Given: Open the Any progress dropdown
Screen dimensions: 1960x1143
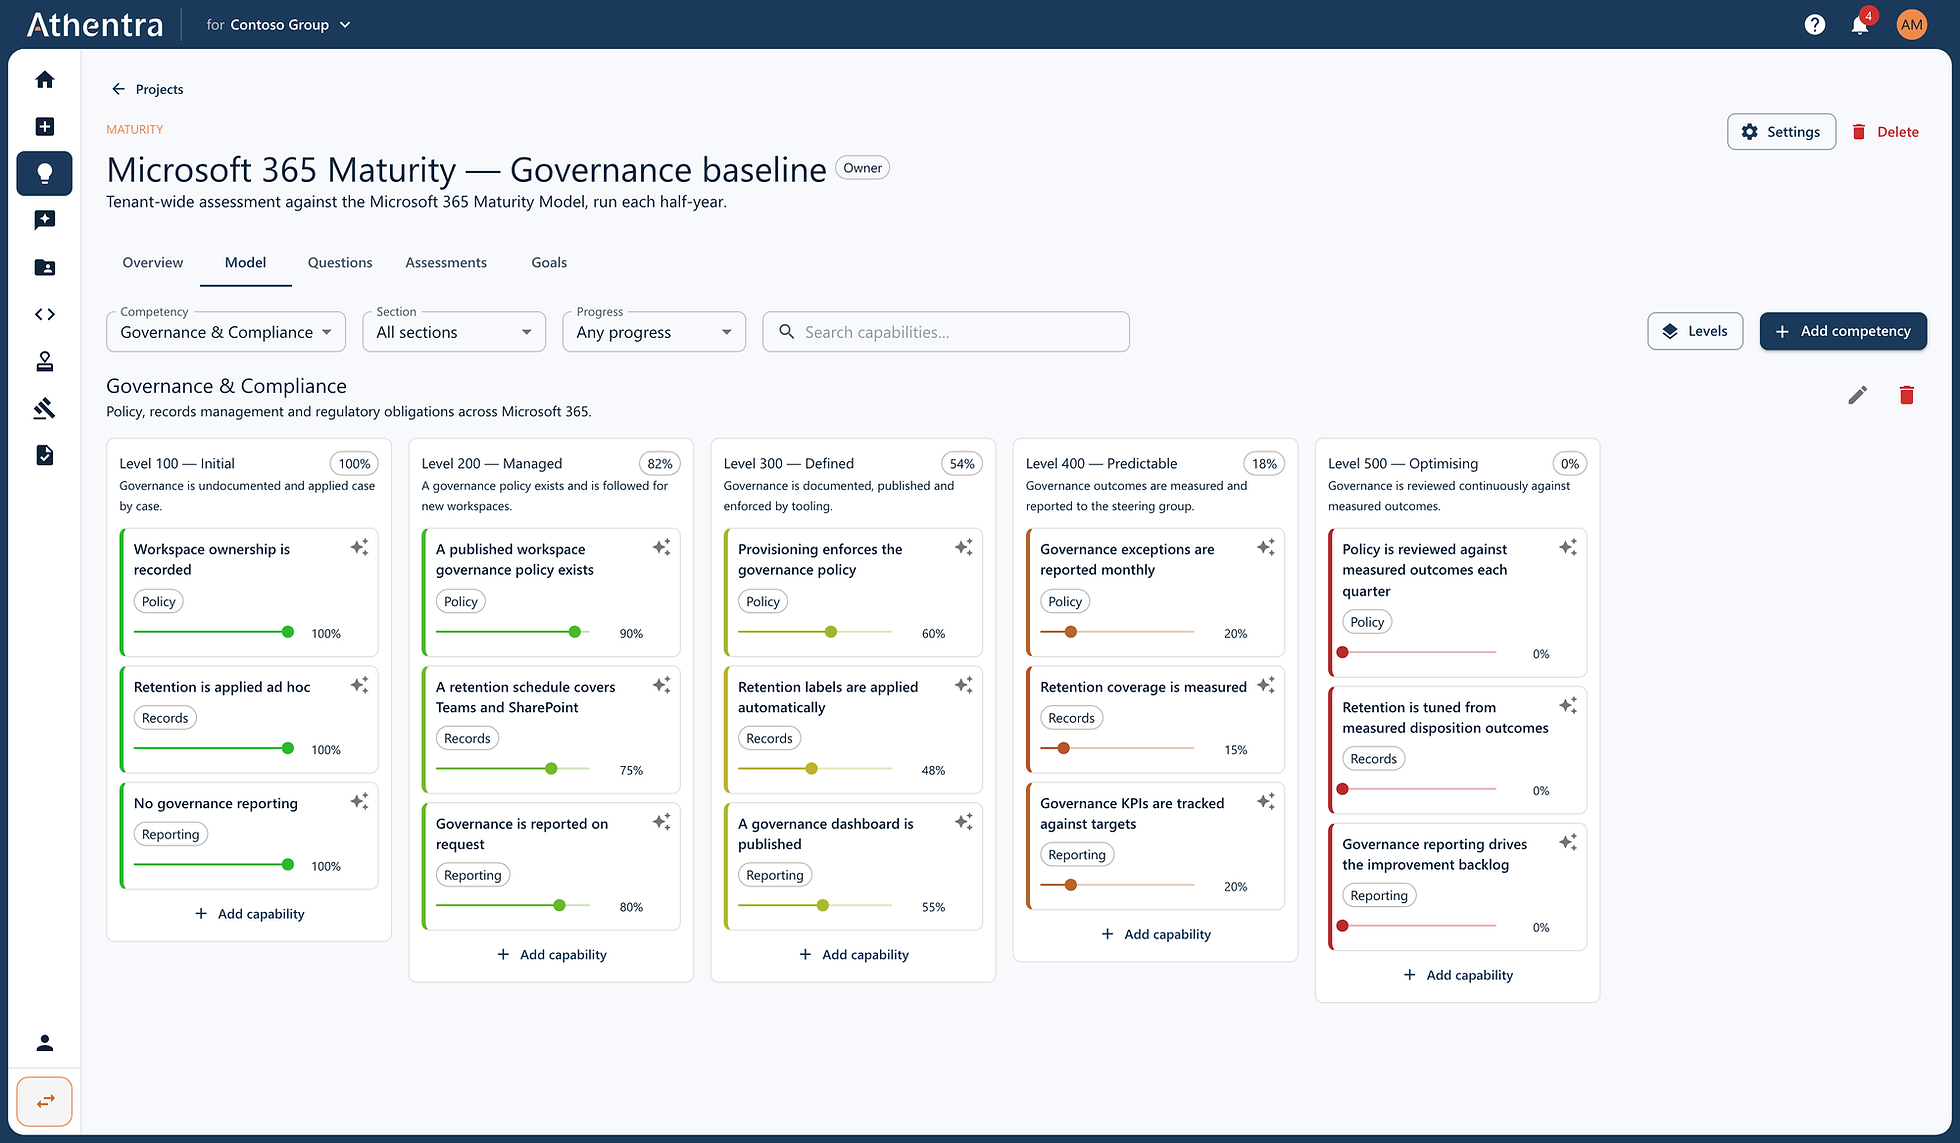Looking at the screenshot, I should [654, 332].
